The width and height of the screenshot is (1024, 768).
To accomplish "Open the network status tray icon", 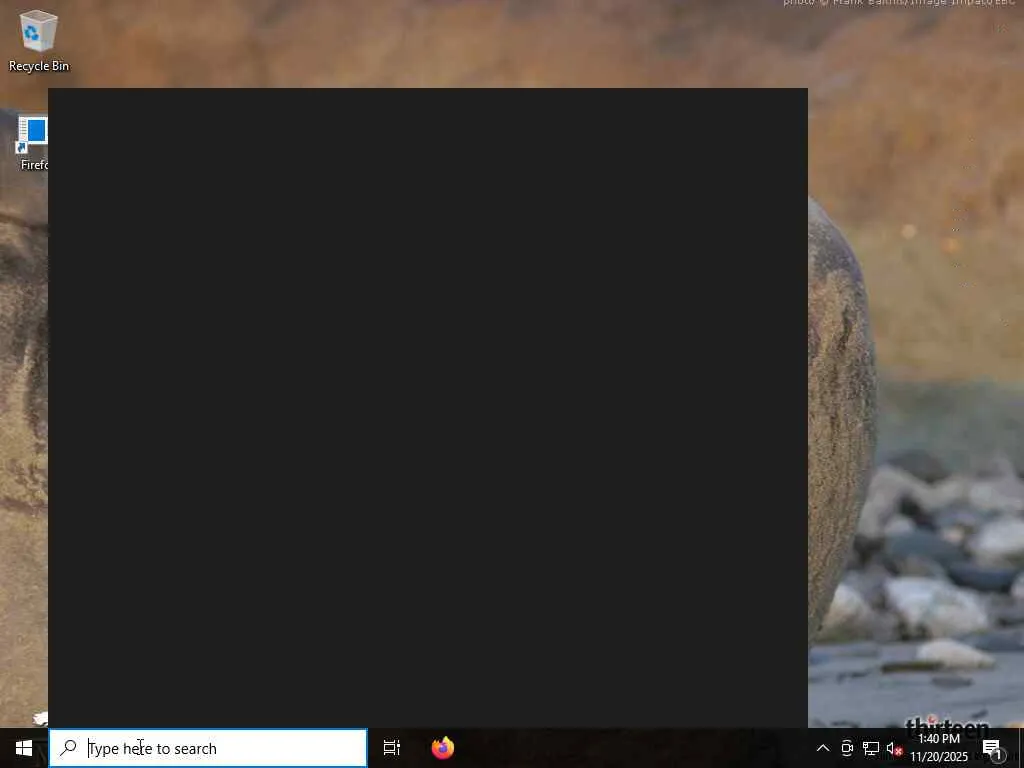I will [x=871, y=748].
